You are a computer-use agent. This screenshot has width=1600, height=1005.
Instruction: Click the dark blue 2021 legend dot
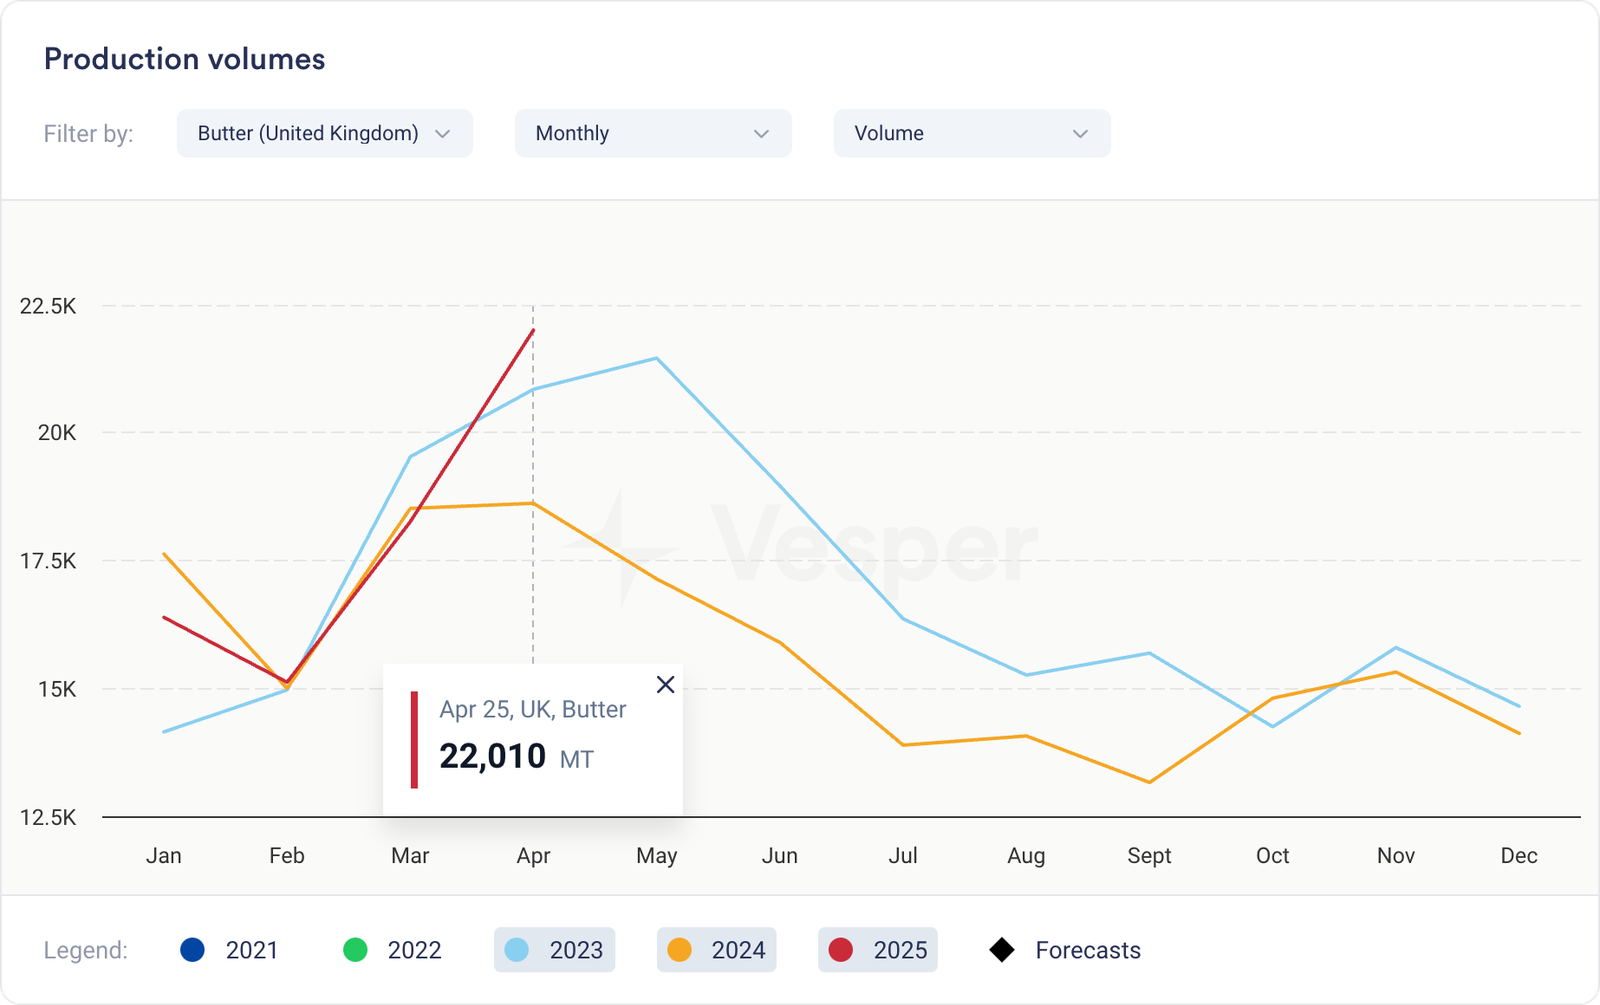click(x=193, y=950)
